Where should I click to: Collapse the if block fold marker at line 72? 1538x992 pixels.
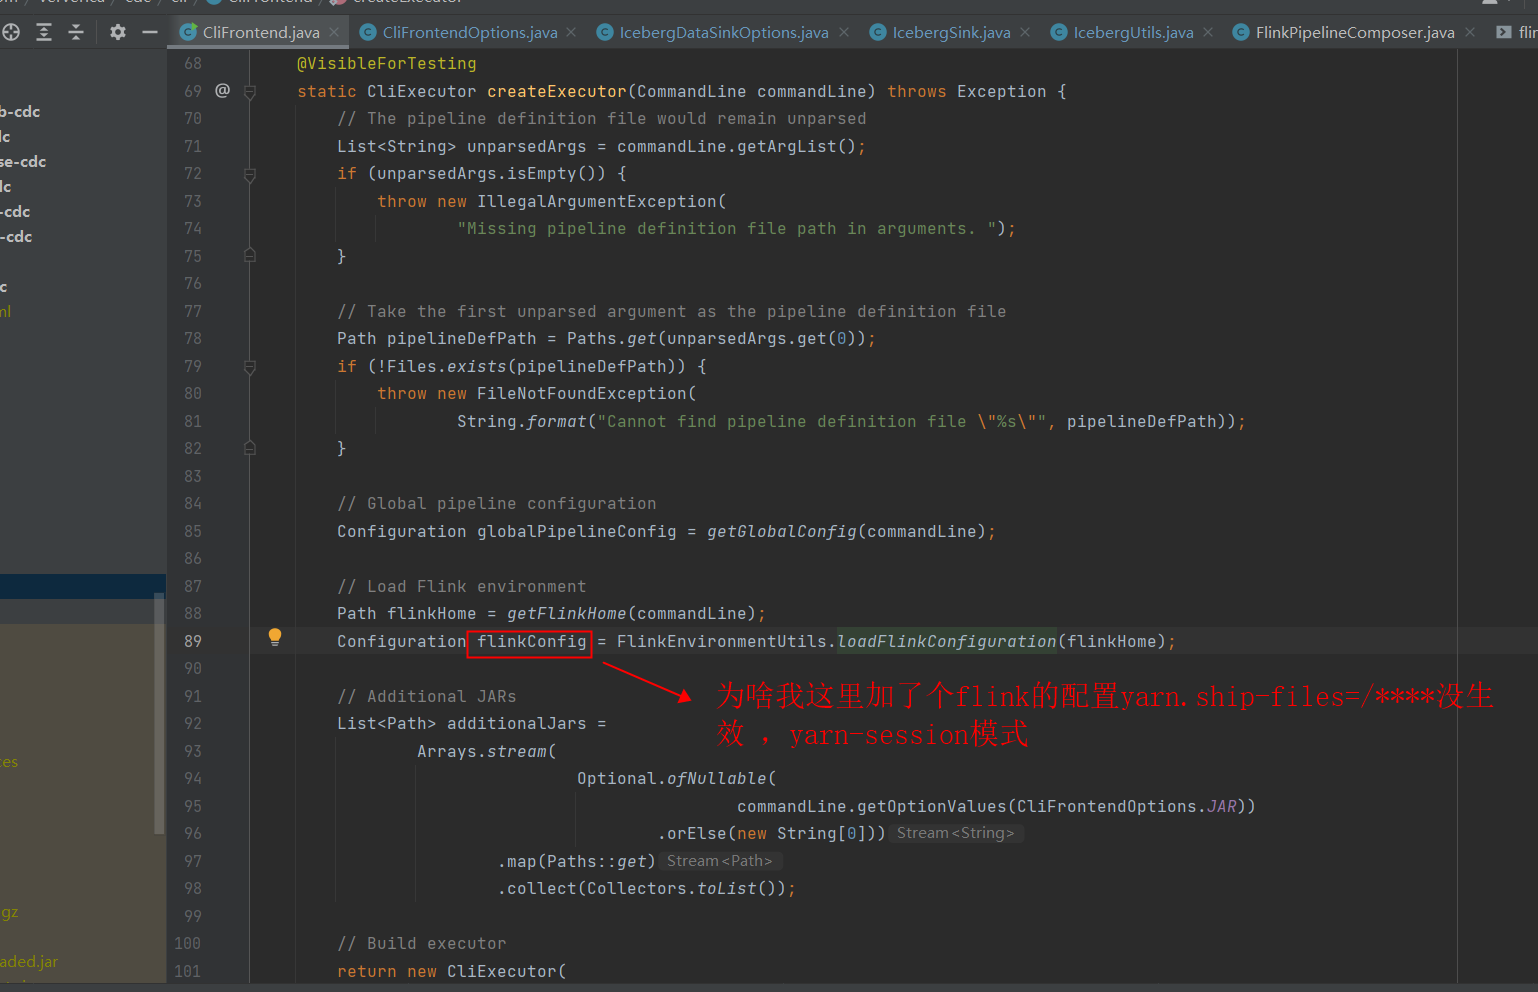[250, 175]
